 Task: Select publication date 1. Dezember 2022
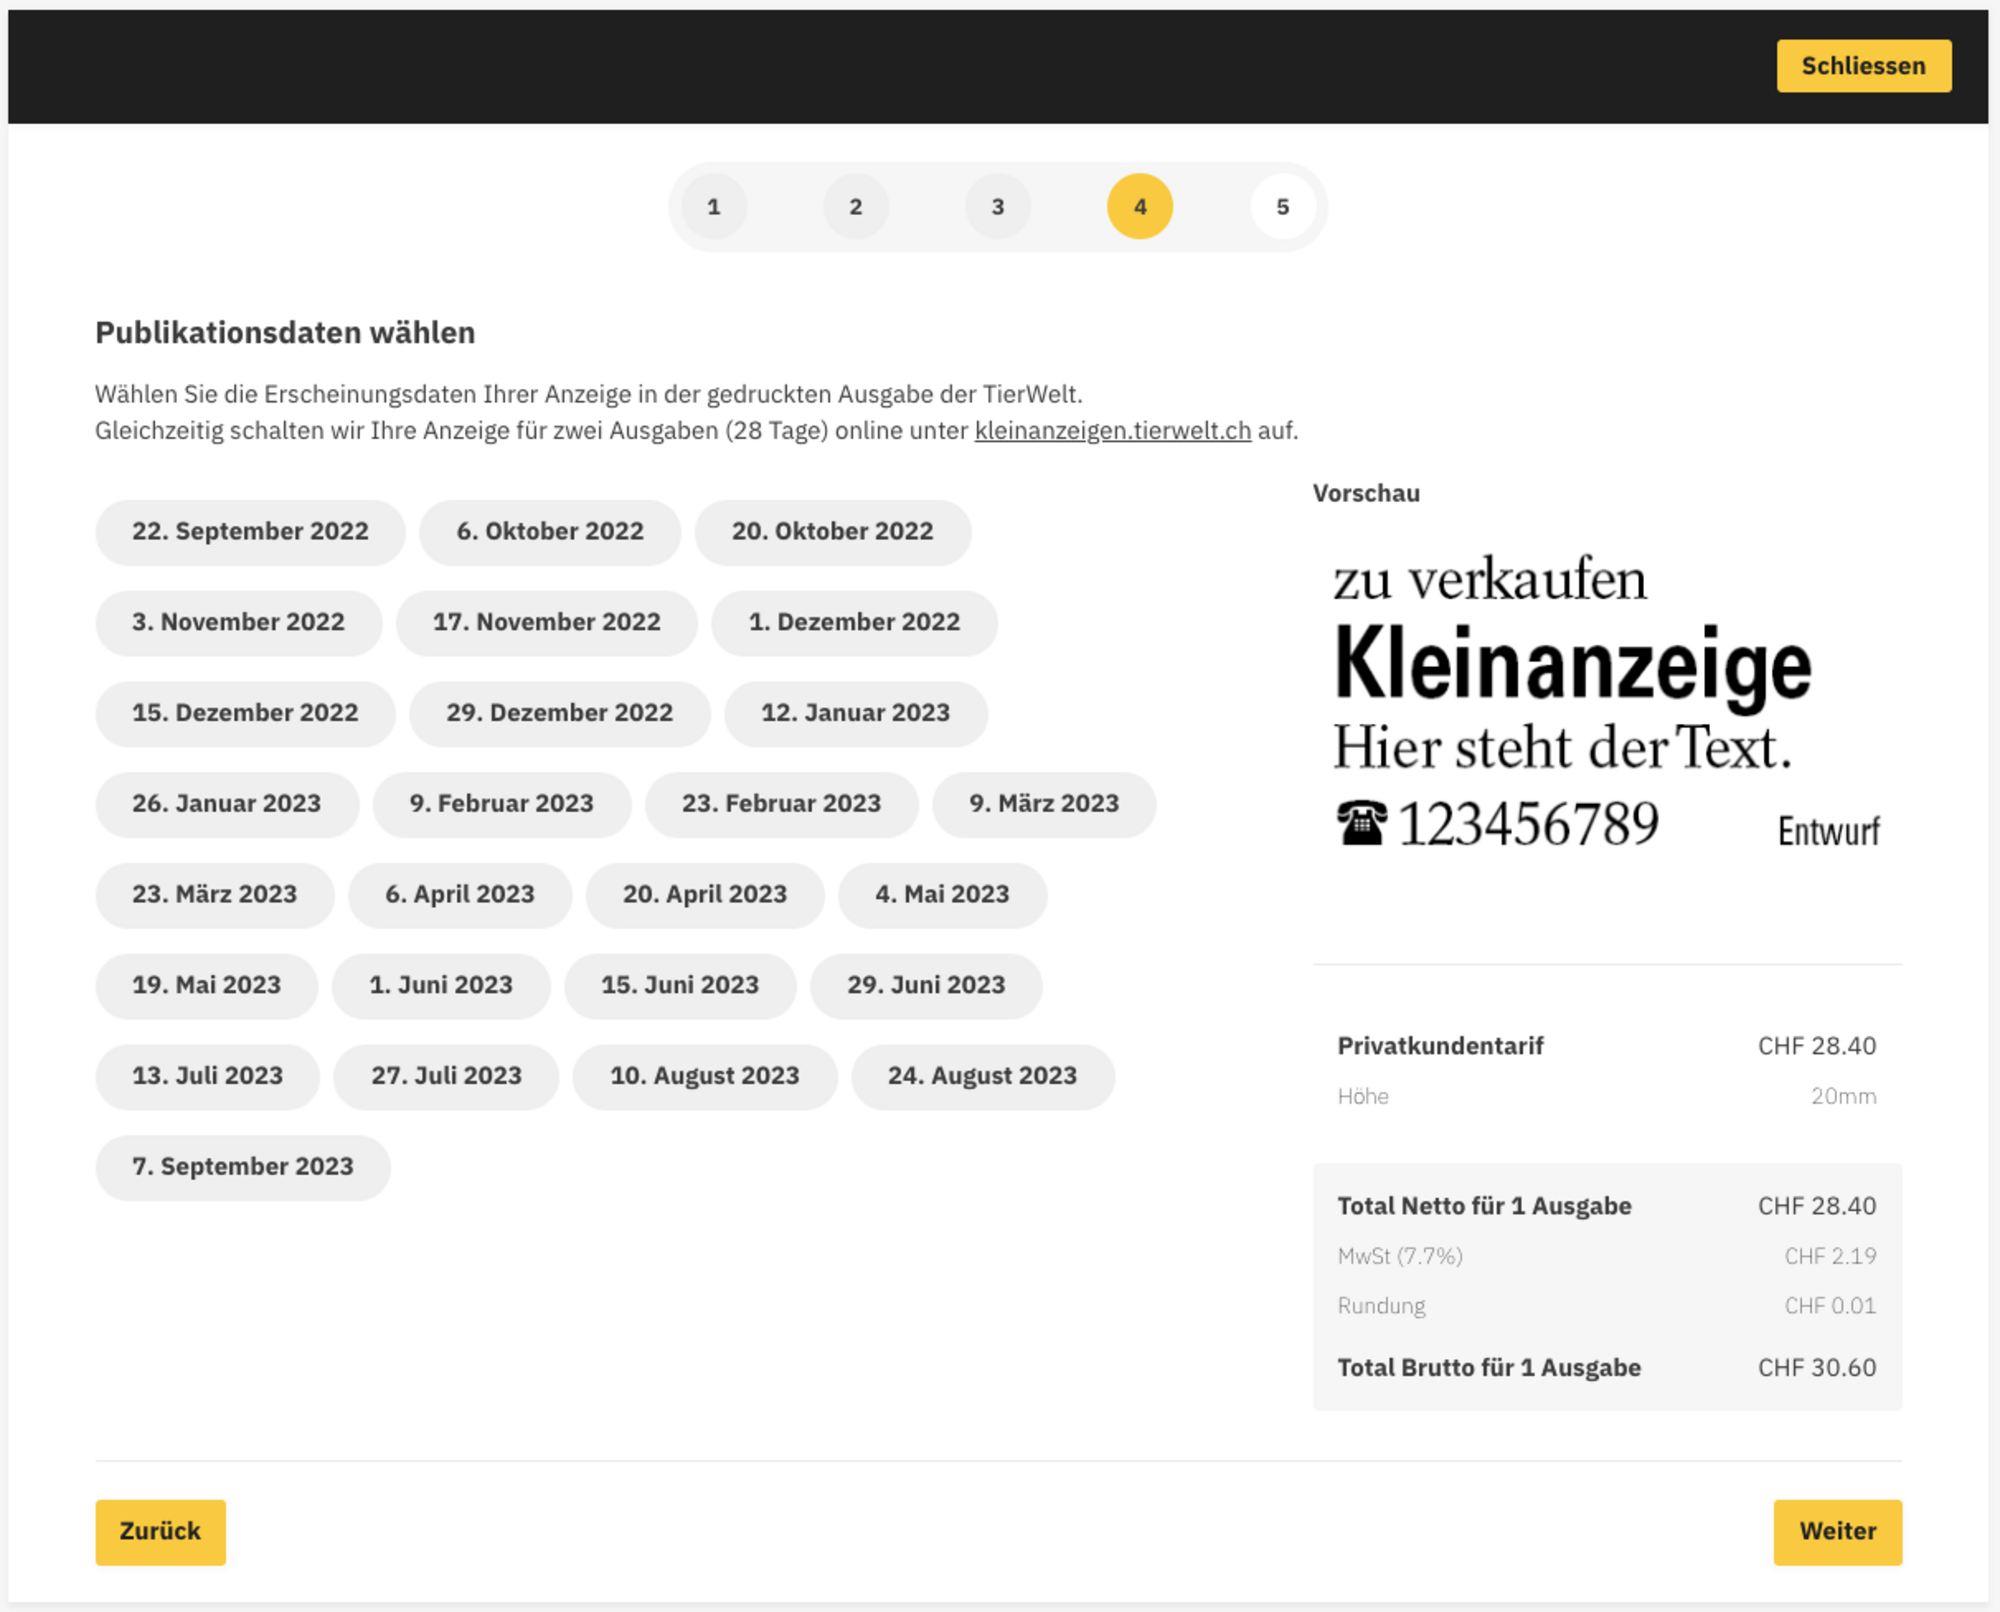pos(855,623)
